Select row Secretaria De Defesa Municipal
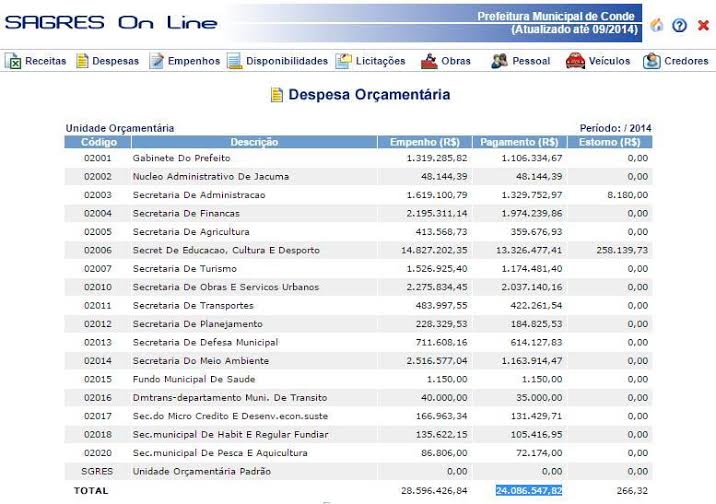 (x=358, y=342)
